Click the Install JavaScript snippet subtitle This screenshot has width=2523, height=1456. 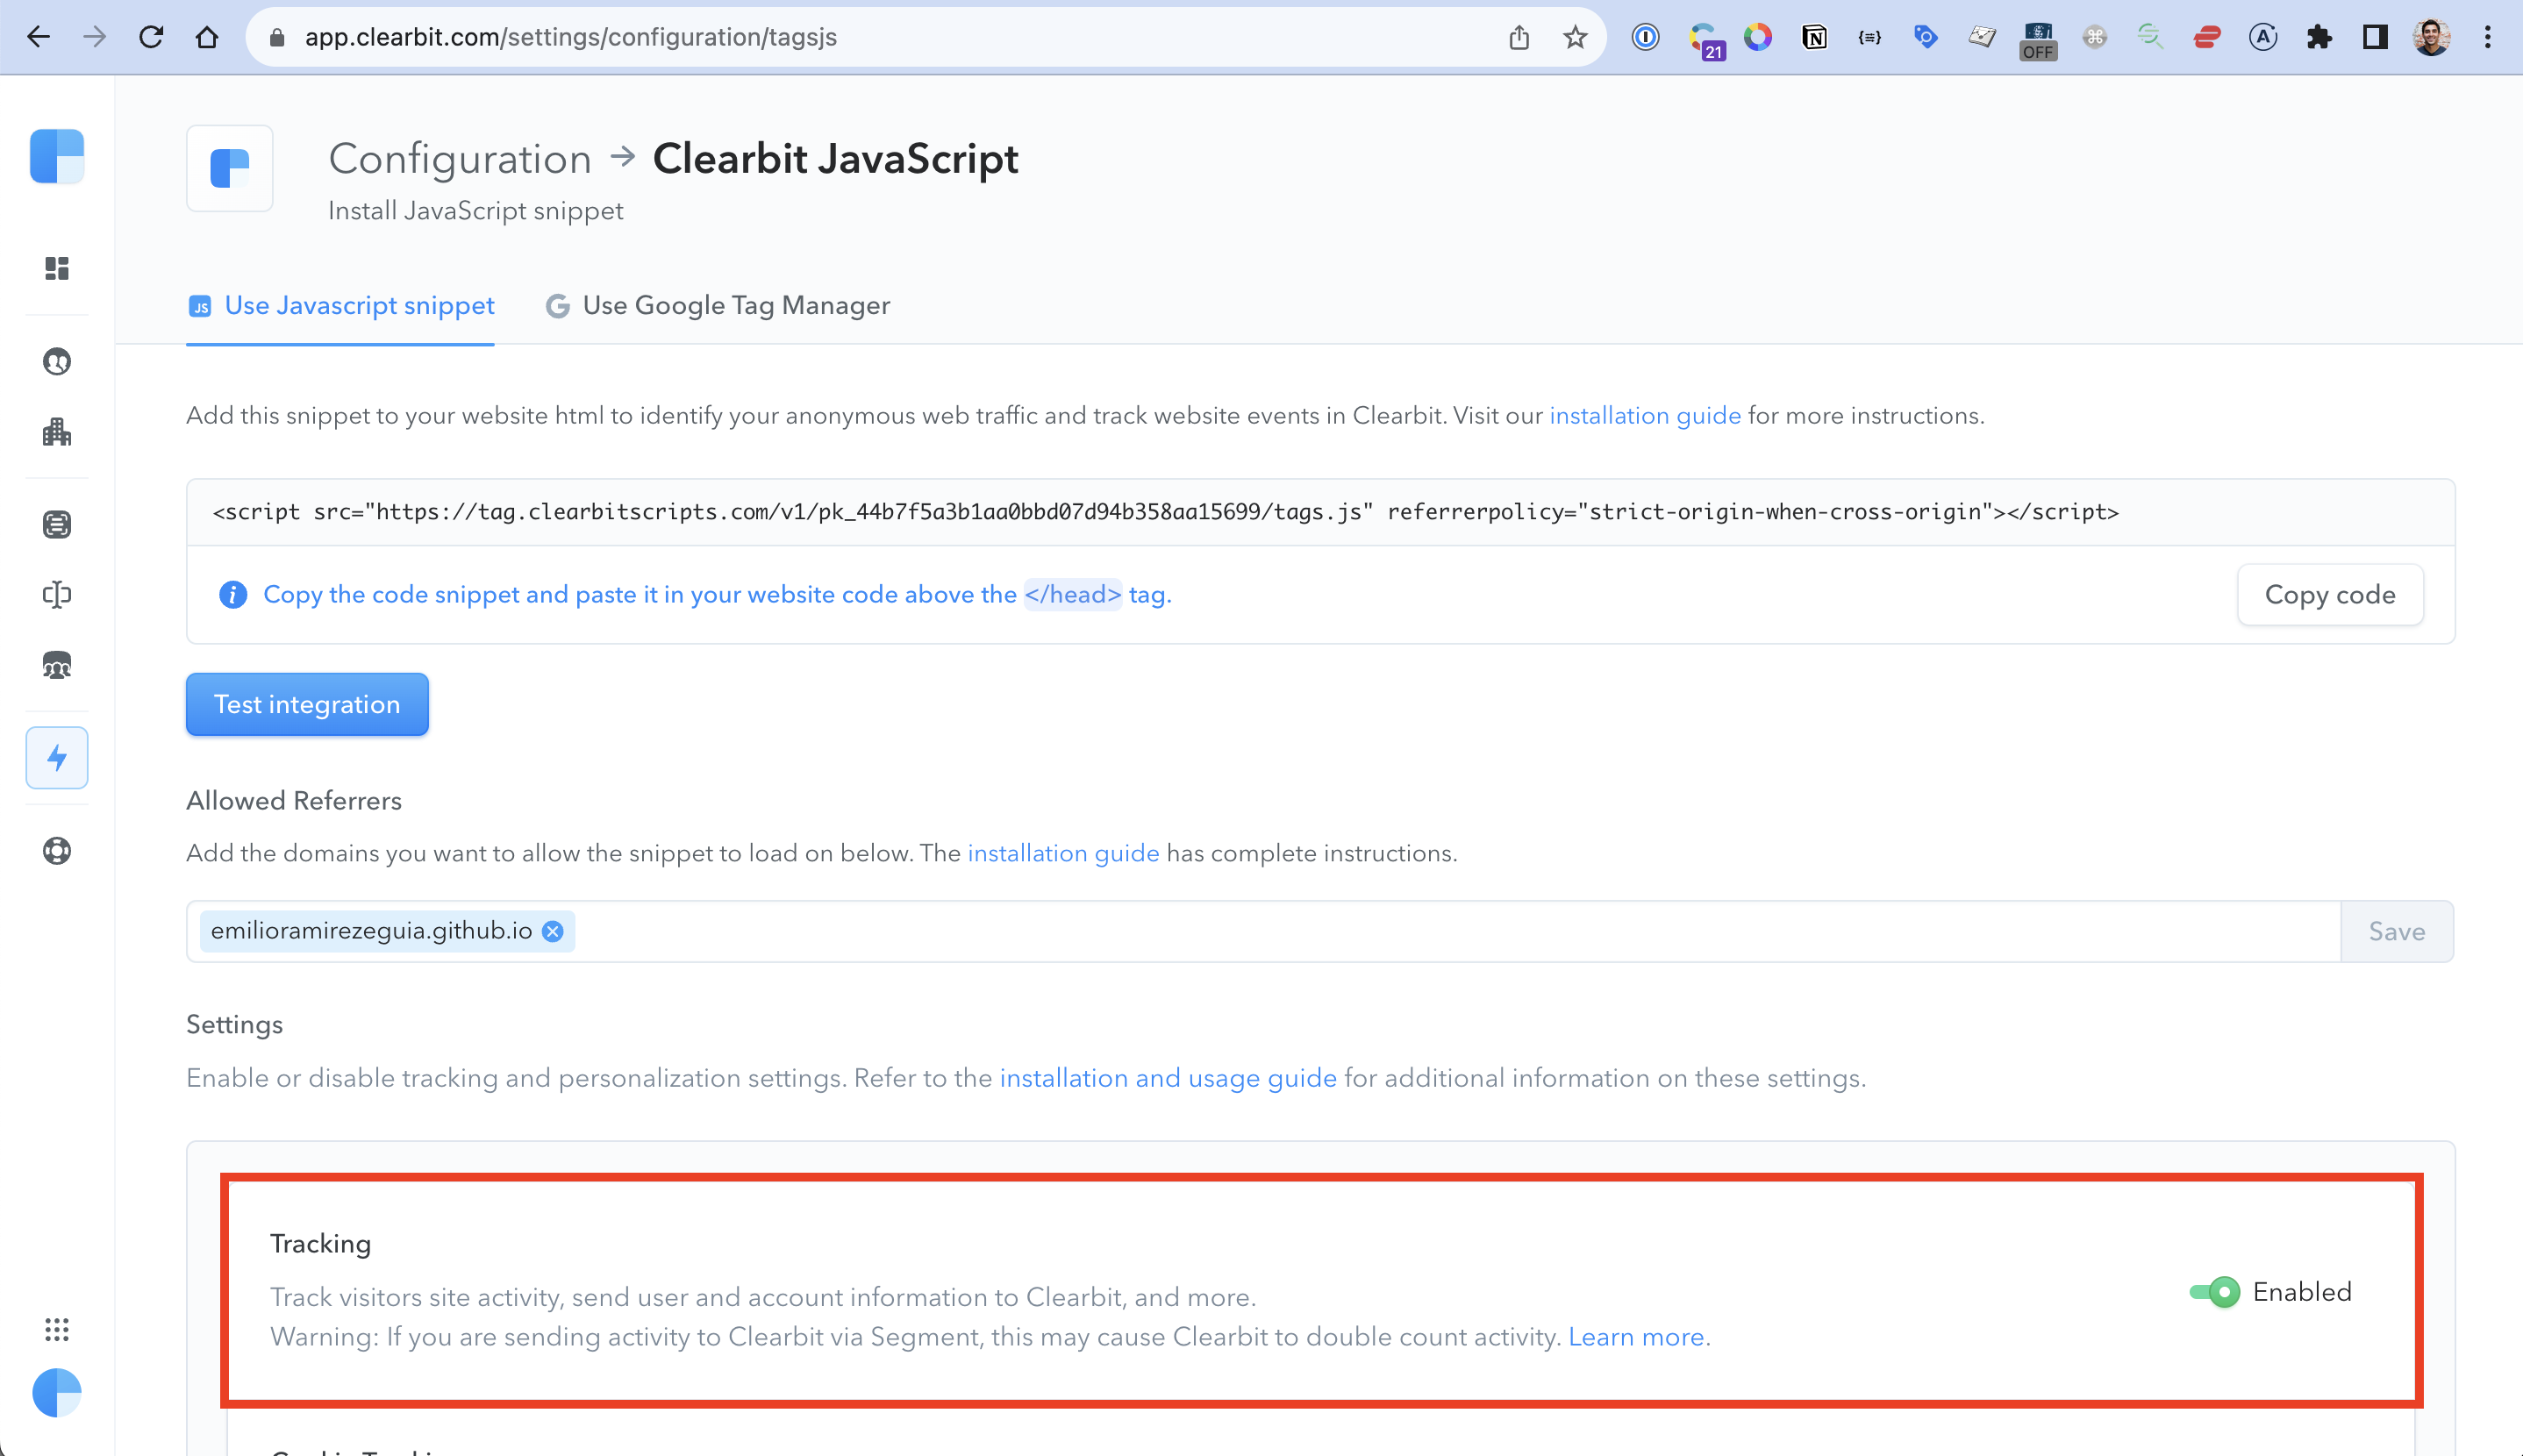click(x=475, y=210)
